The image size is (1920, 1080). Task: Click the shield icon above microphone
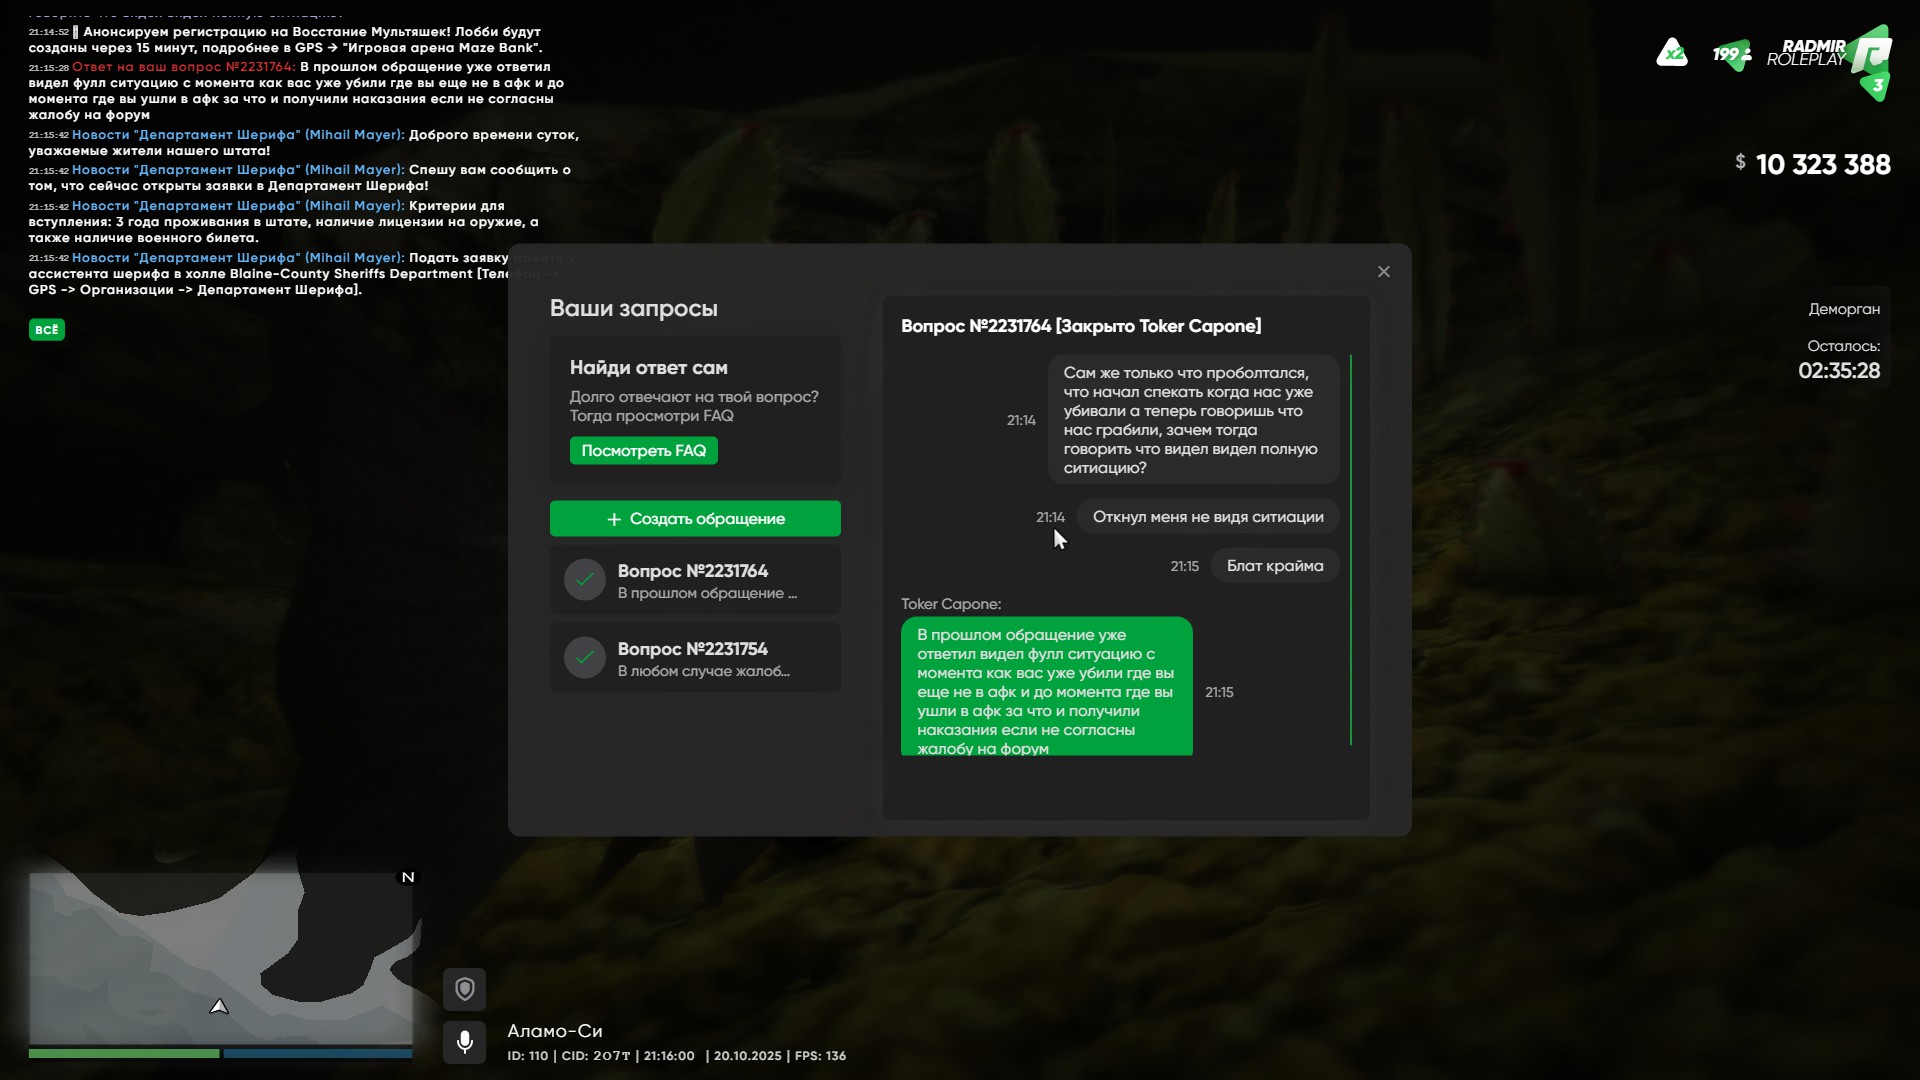click(x=464, y=989)
